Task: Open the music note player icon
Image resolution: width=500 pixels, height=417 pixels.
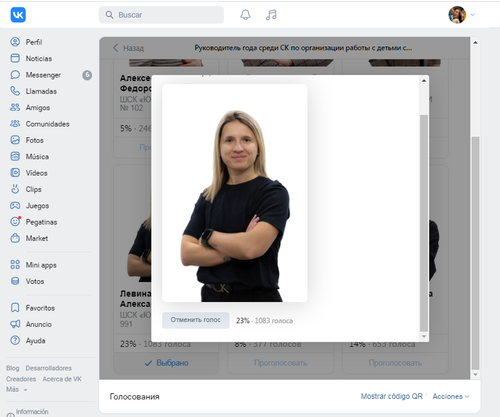Action: click(271, 15)
